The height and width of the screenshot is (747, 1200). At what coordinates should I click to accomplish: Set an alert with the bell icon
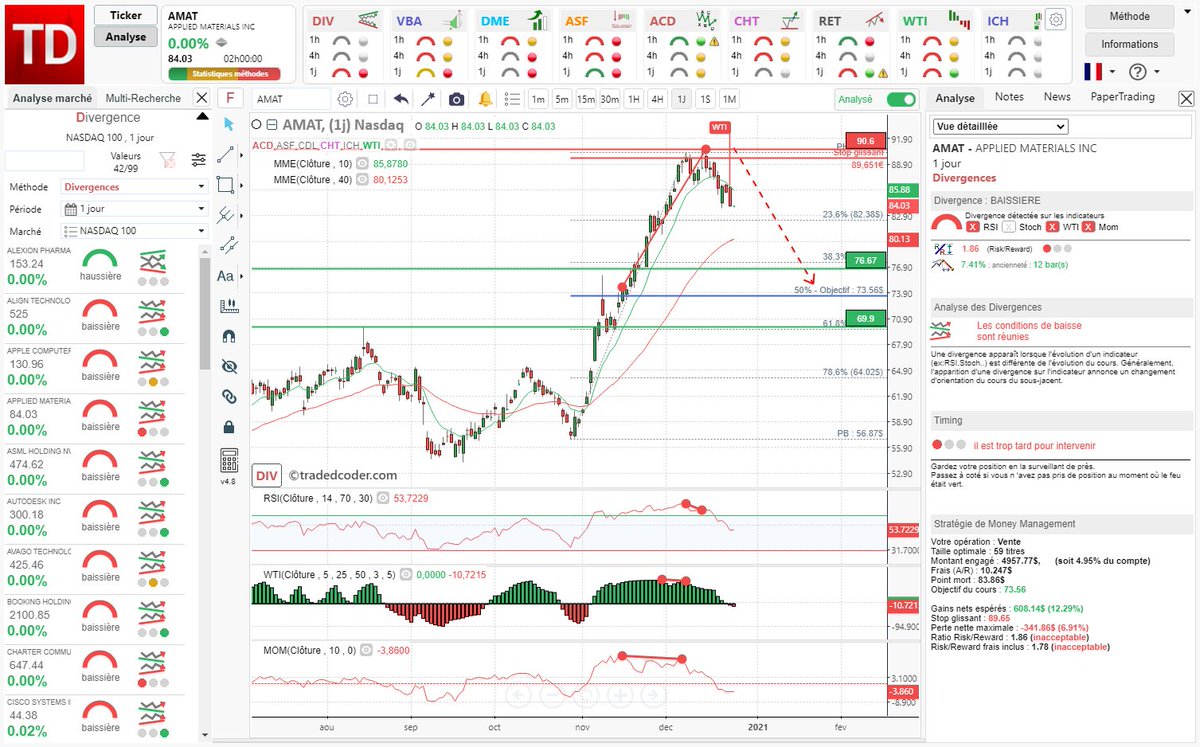coord(485,99)
